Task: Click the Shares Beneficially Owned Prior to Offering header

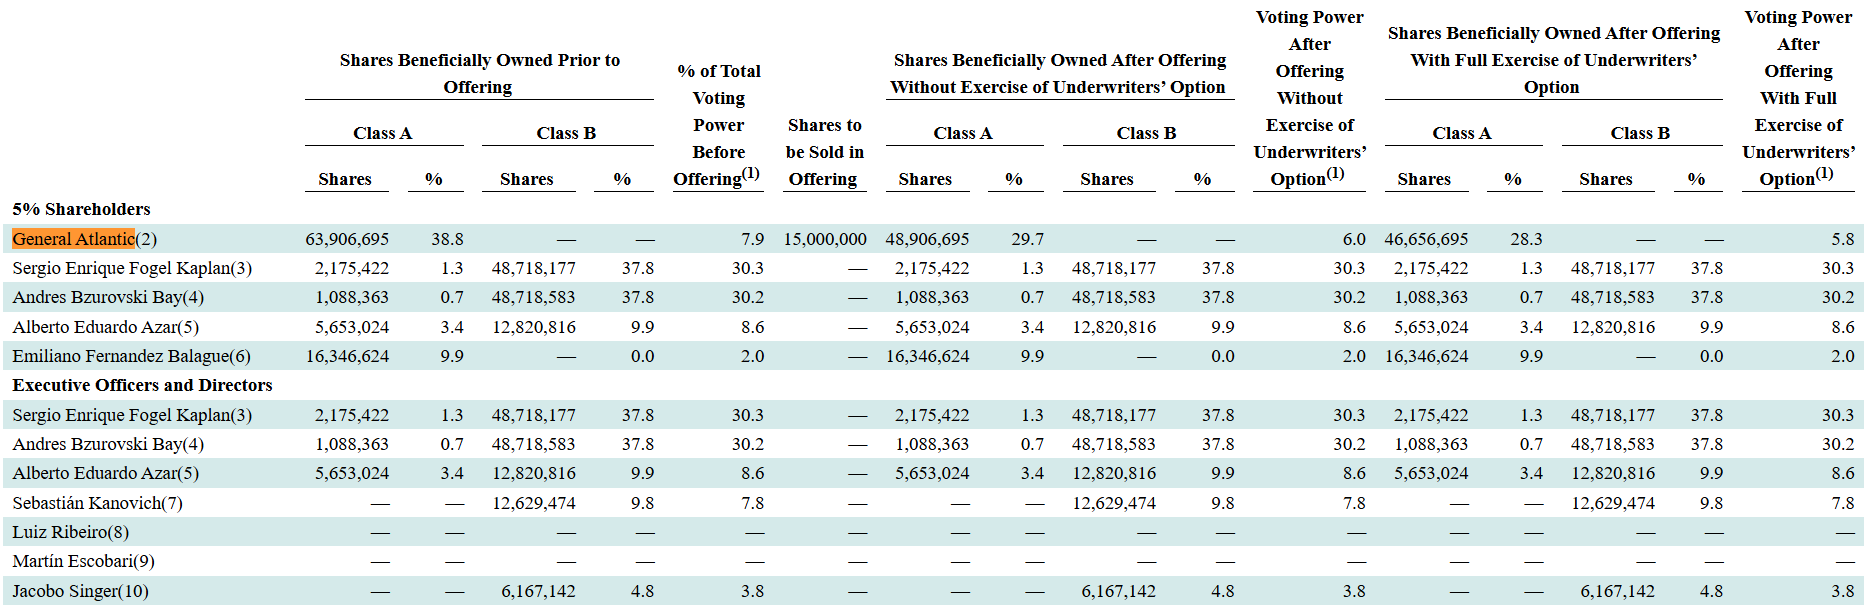Action: (479, 73)
